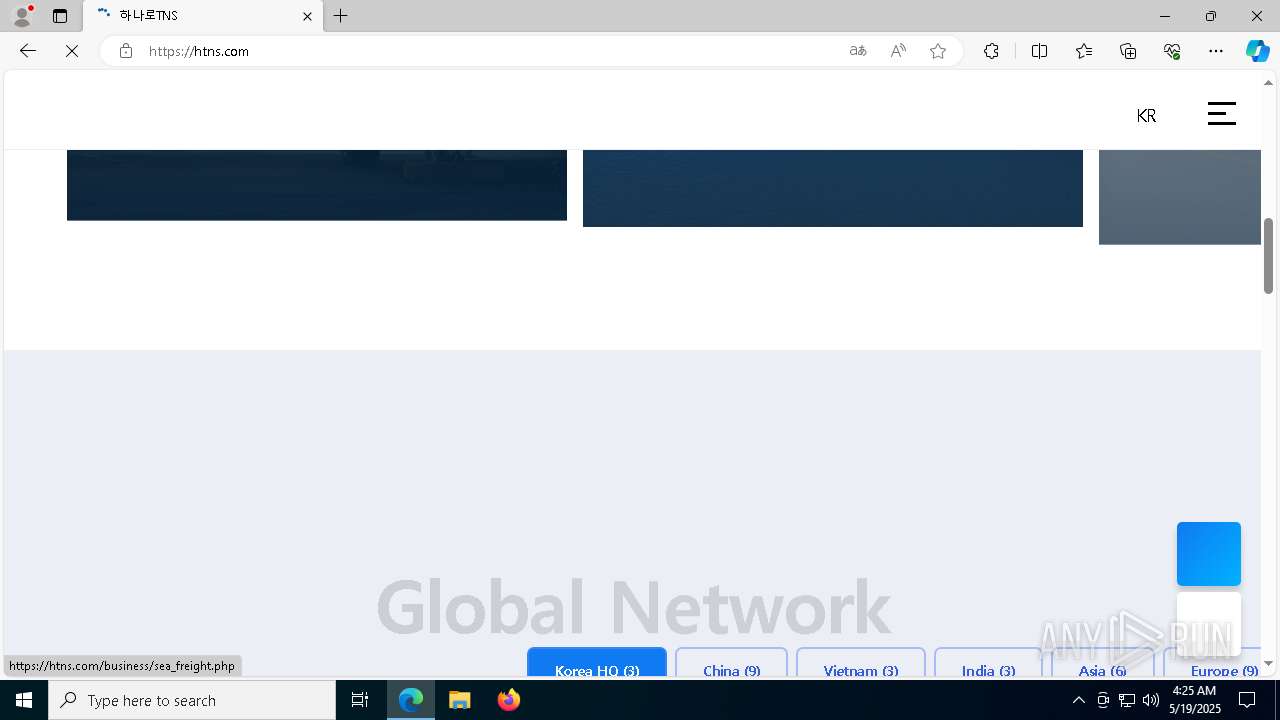Close the 하나로TNS tab
This screenshot has height=720, width=1280.
click(x=307, y=16)
